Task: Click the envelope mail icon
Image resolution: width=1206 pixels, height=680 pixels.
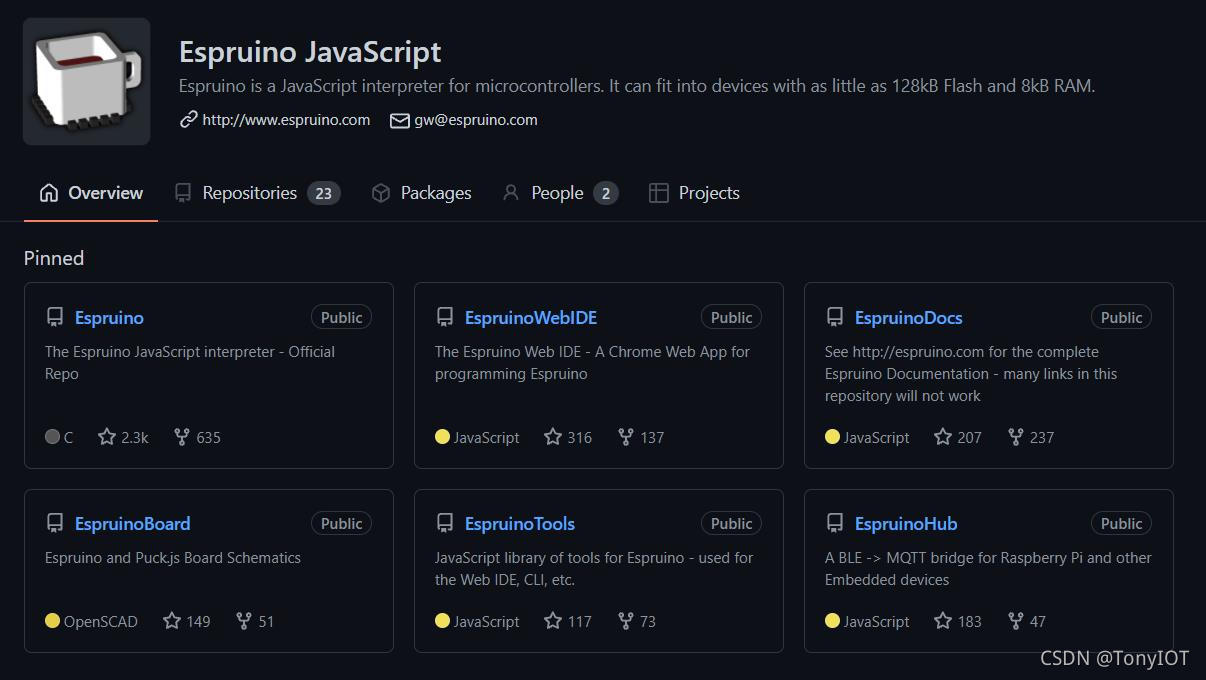Action: [399, 120]
